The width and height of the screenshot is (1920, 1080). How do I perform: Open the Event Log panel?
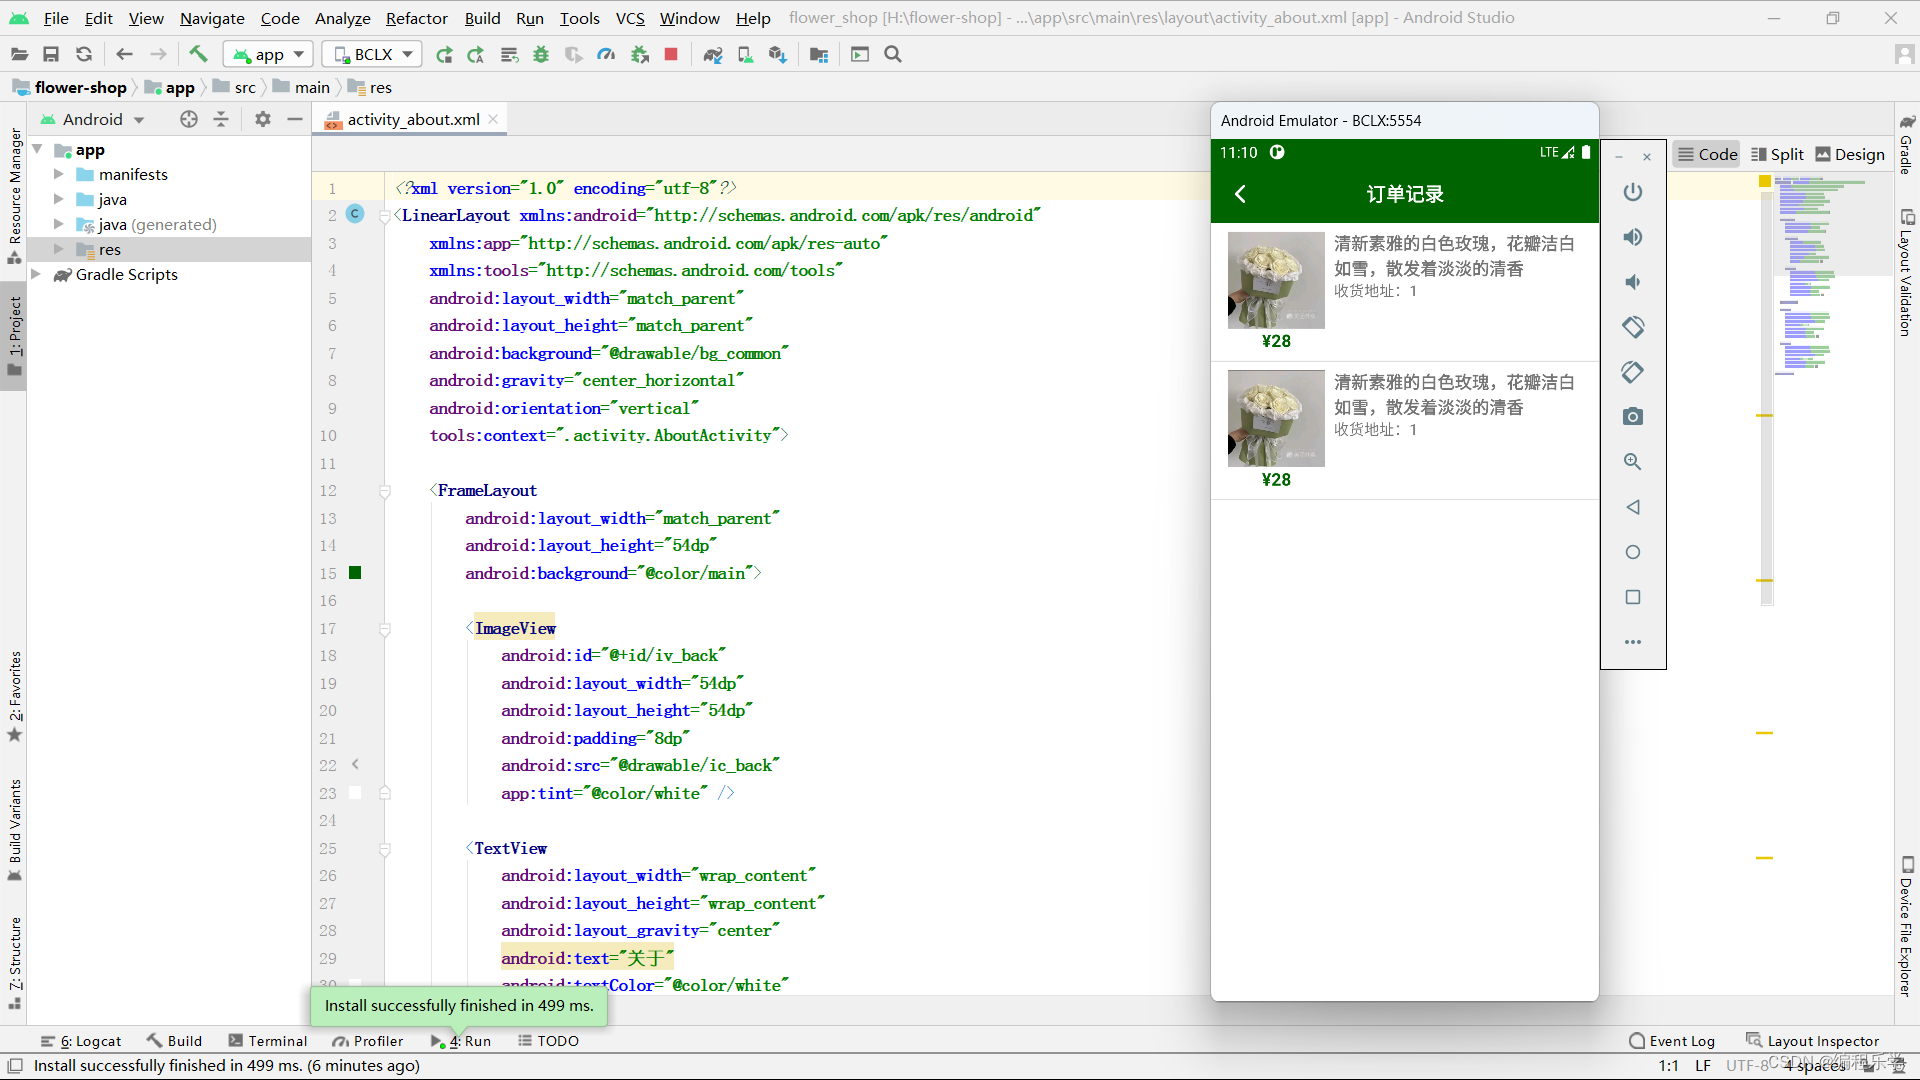tap(1672, 1041)
